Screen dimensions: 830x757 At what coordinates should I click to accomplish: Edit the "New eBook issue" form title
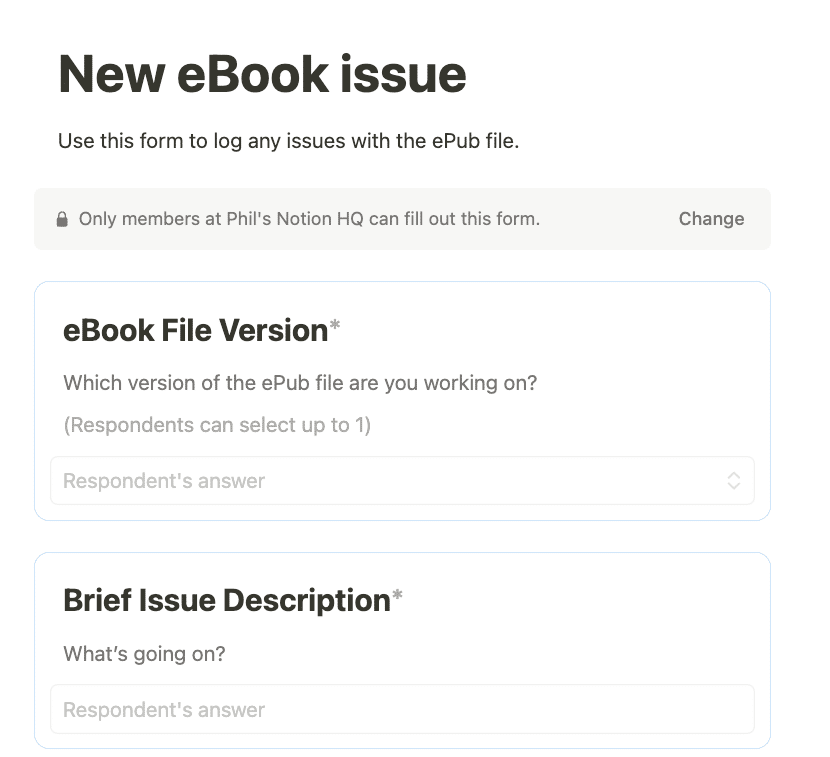262,75
